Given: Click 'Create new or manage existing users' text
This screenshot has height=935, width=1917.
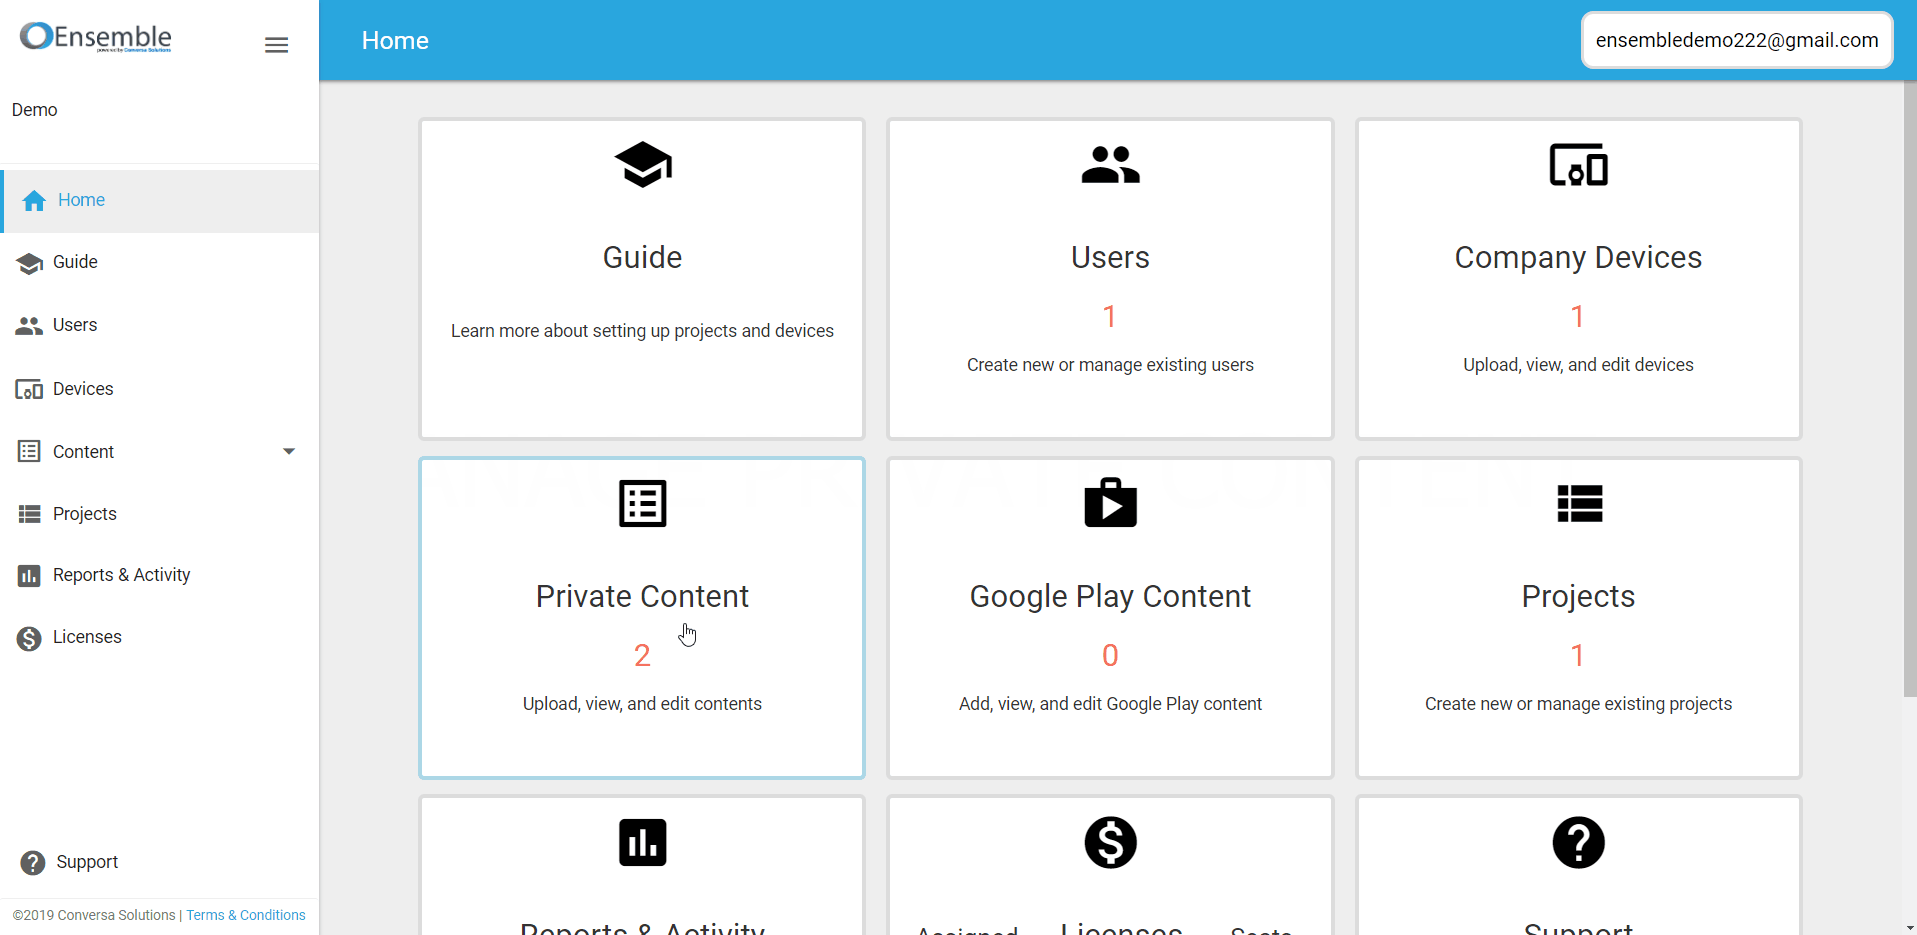Looking at the screenshot, I should click(x=1110, y=365).
